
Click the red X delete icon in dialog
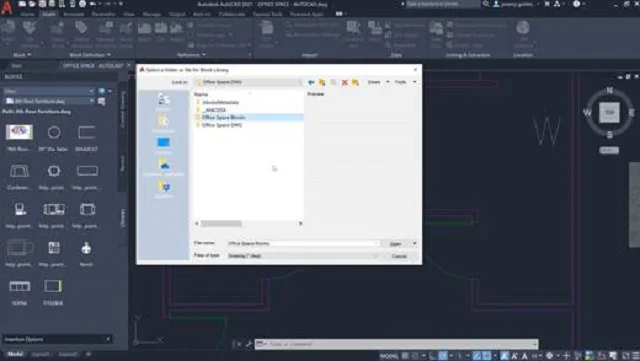coord(344,82)
